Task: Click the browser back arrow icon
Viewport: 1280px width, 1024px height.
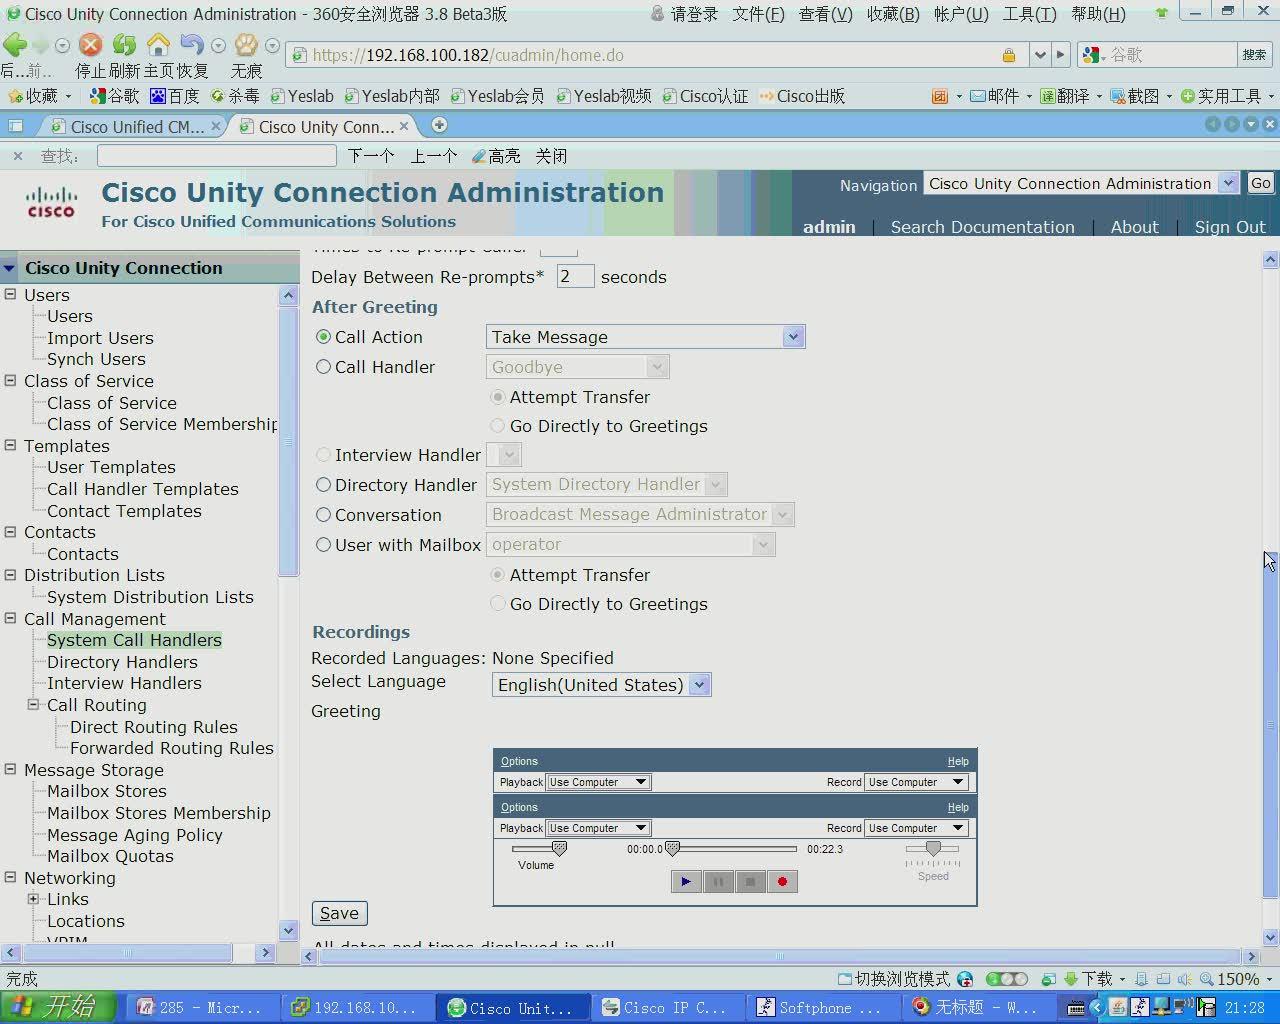Action: (x=15, y=45)
